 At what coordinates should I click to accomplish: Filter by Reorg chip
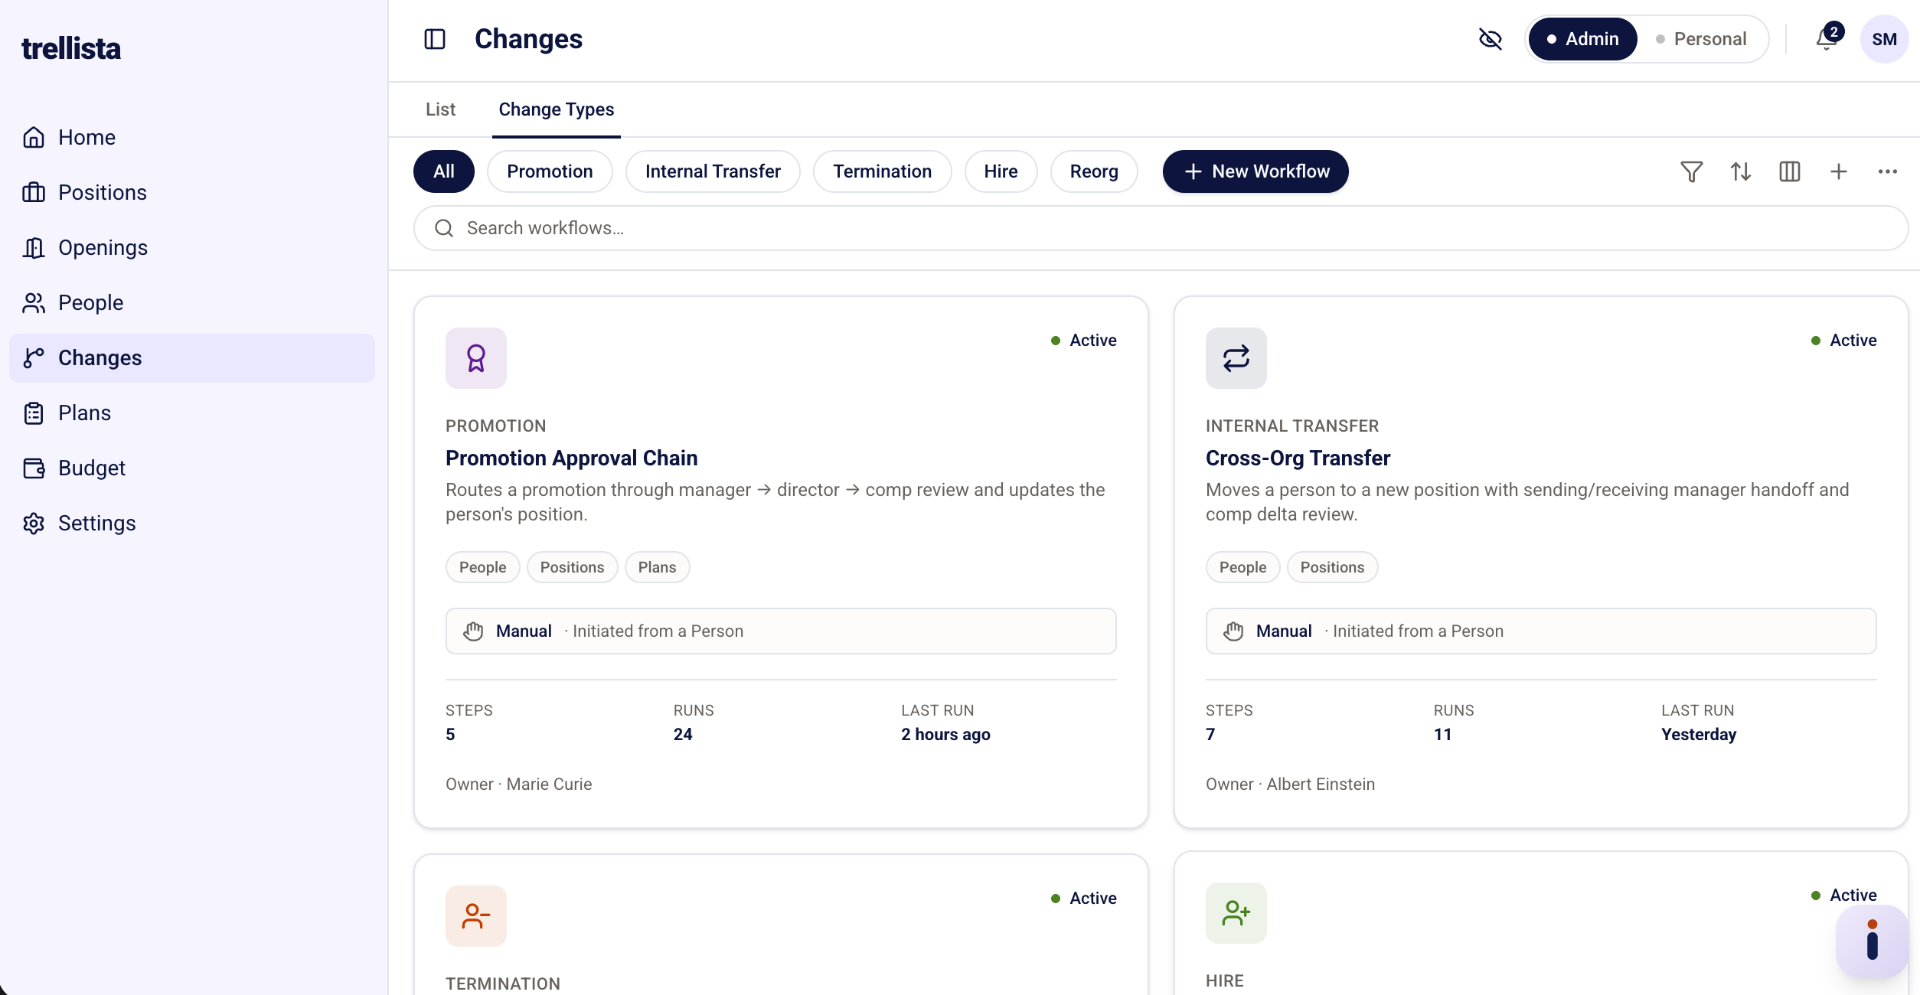pyautogui.click(x=1094, y=172)
